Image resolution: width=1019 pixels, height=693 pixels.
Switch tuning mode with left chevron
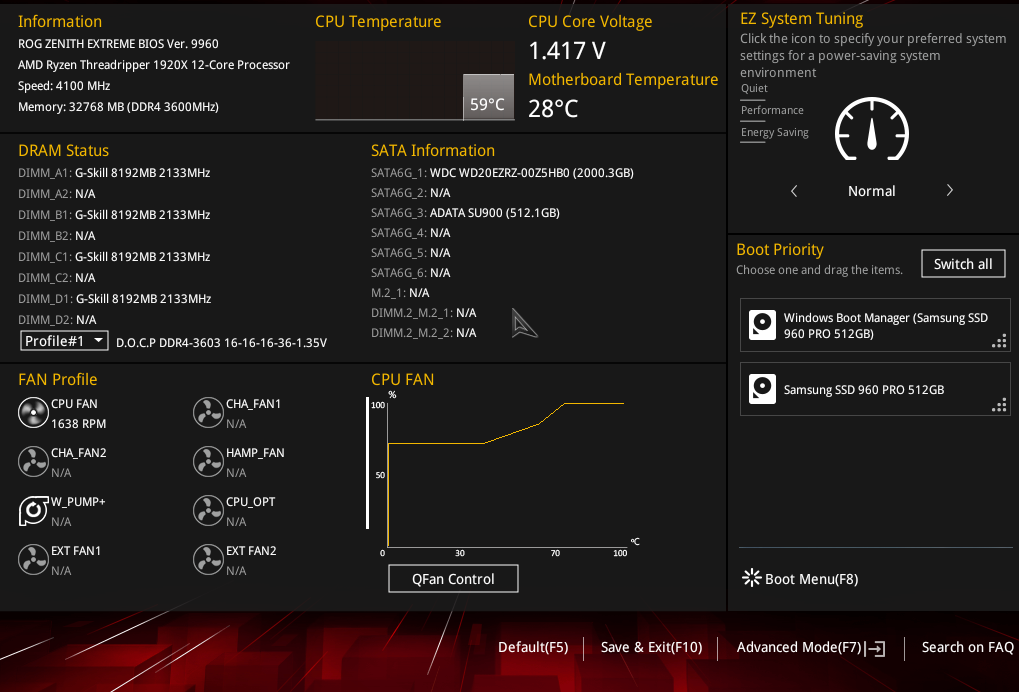[x=793, y=191]
